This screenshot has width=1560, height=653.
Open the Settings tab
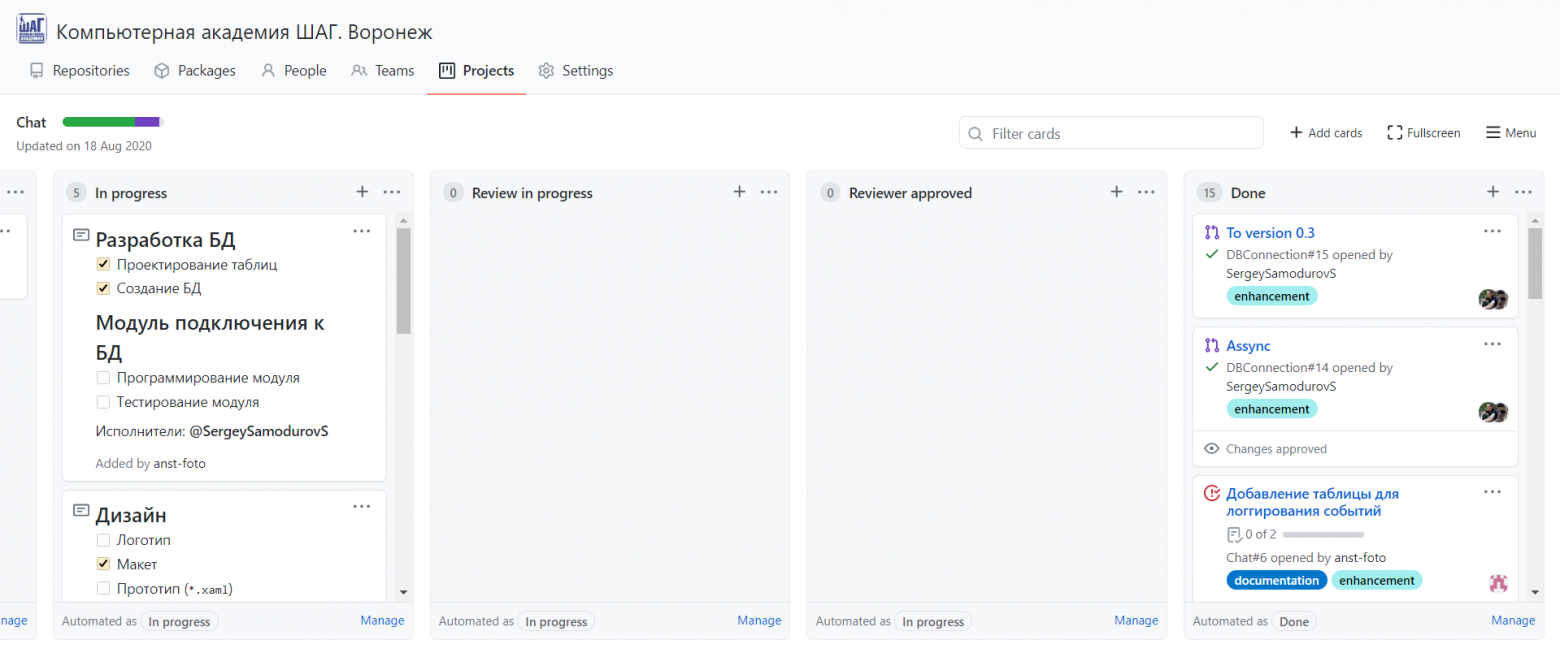click(586, 70)
